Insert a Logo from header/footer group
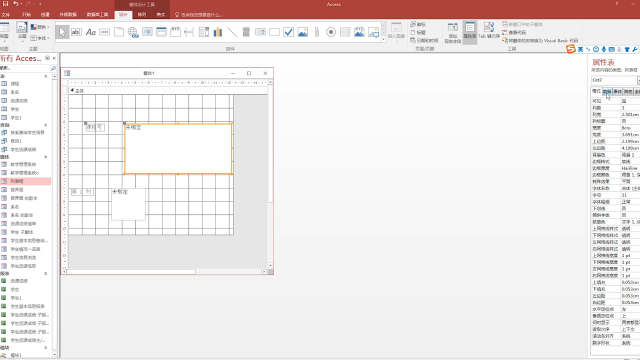 418,24
